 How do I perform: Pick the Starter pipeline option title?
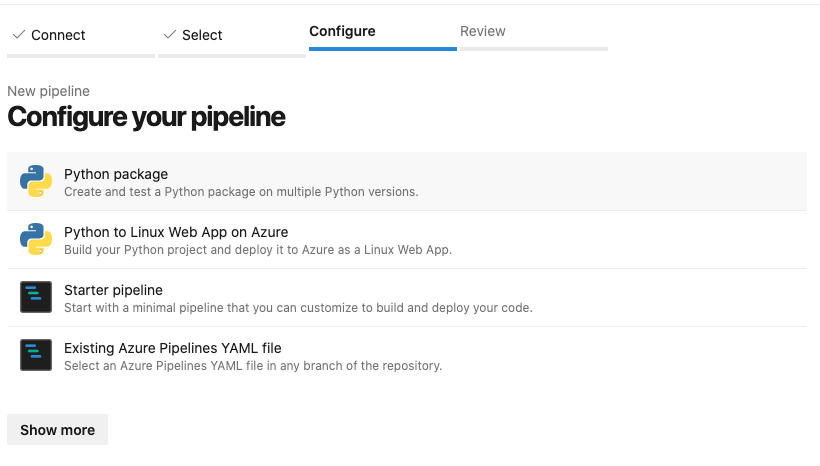113,290
